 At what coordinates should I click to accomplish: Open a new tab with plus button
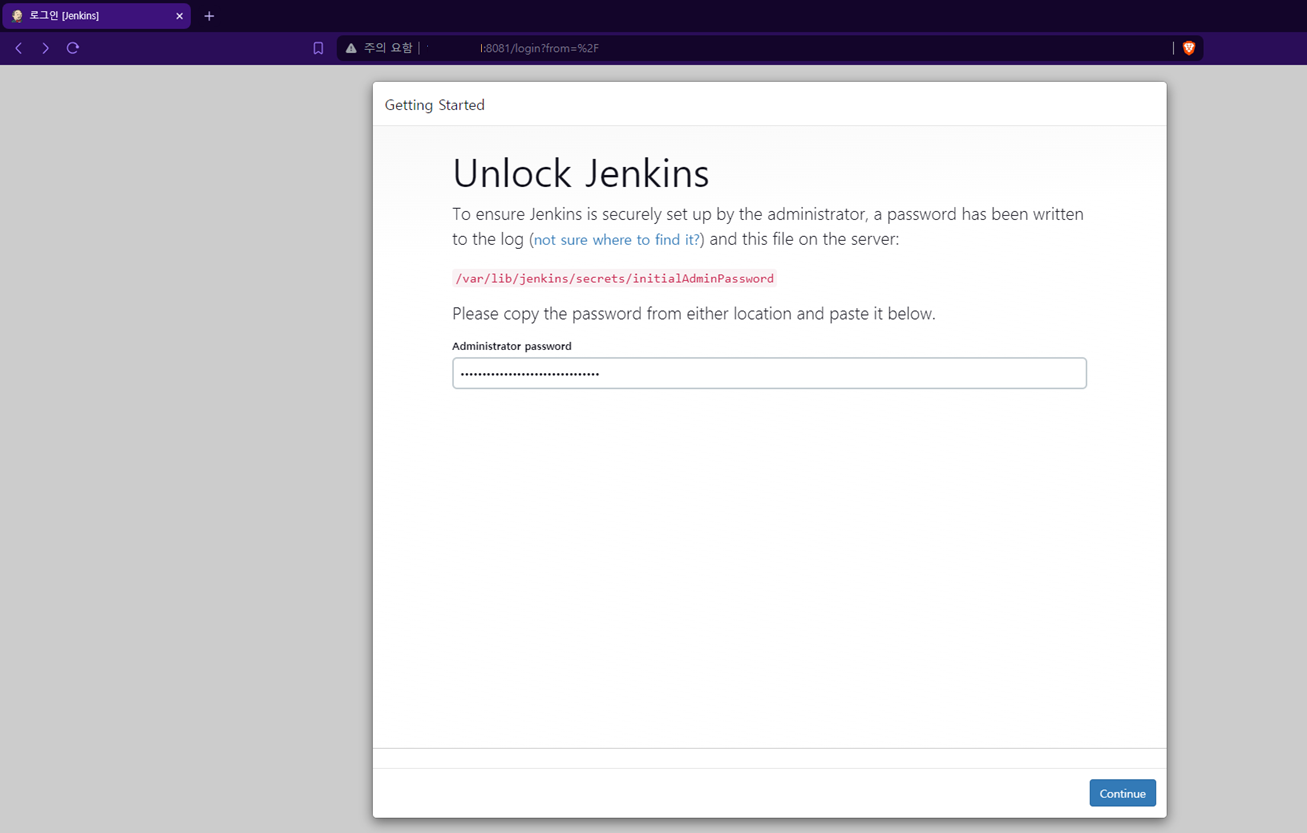pos(209,16)
